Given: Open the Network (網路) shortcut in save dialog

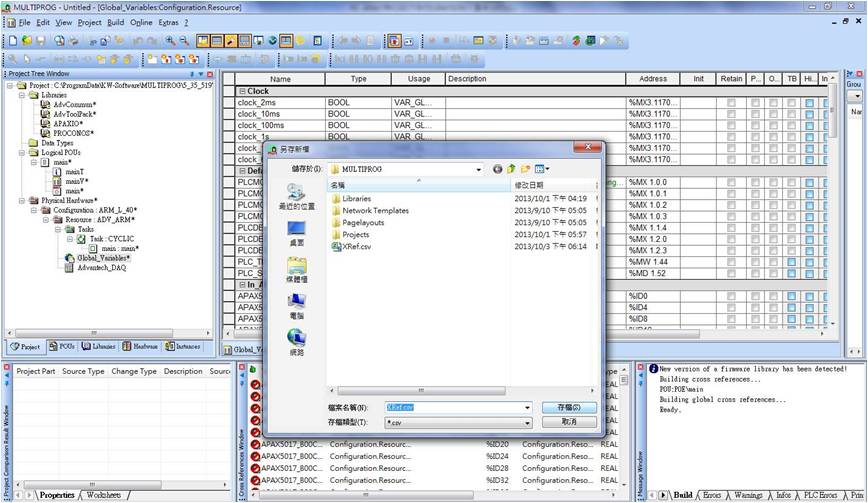Looking at the screenshot, I should [x=296, y=343].
